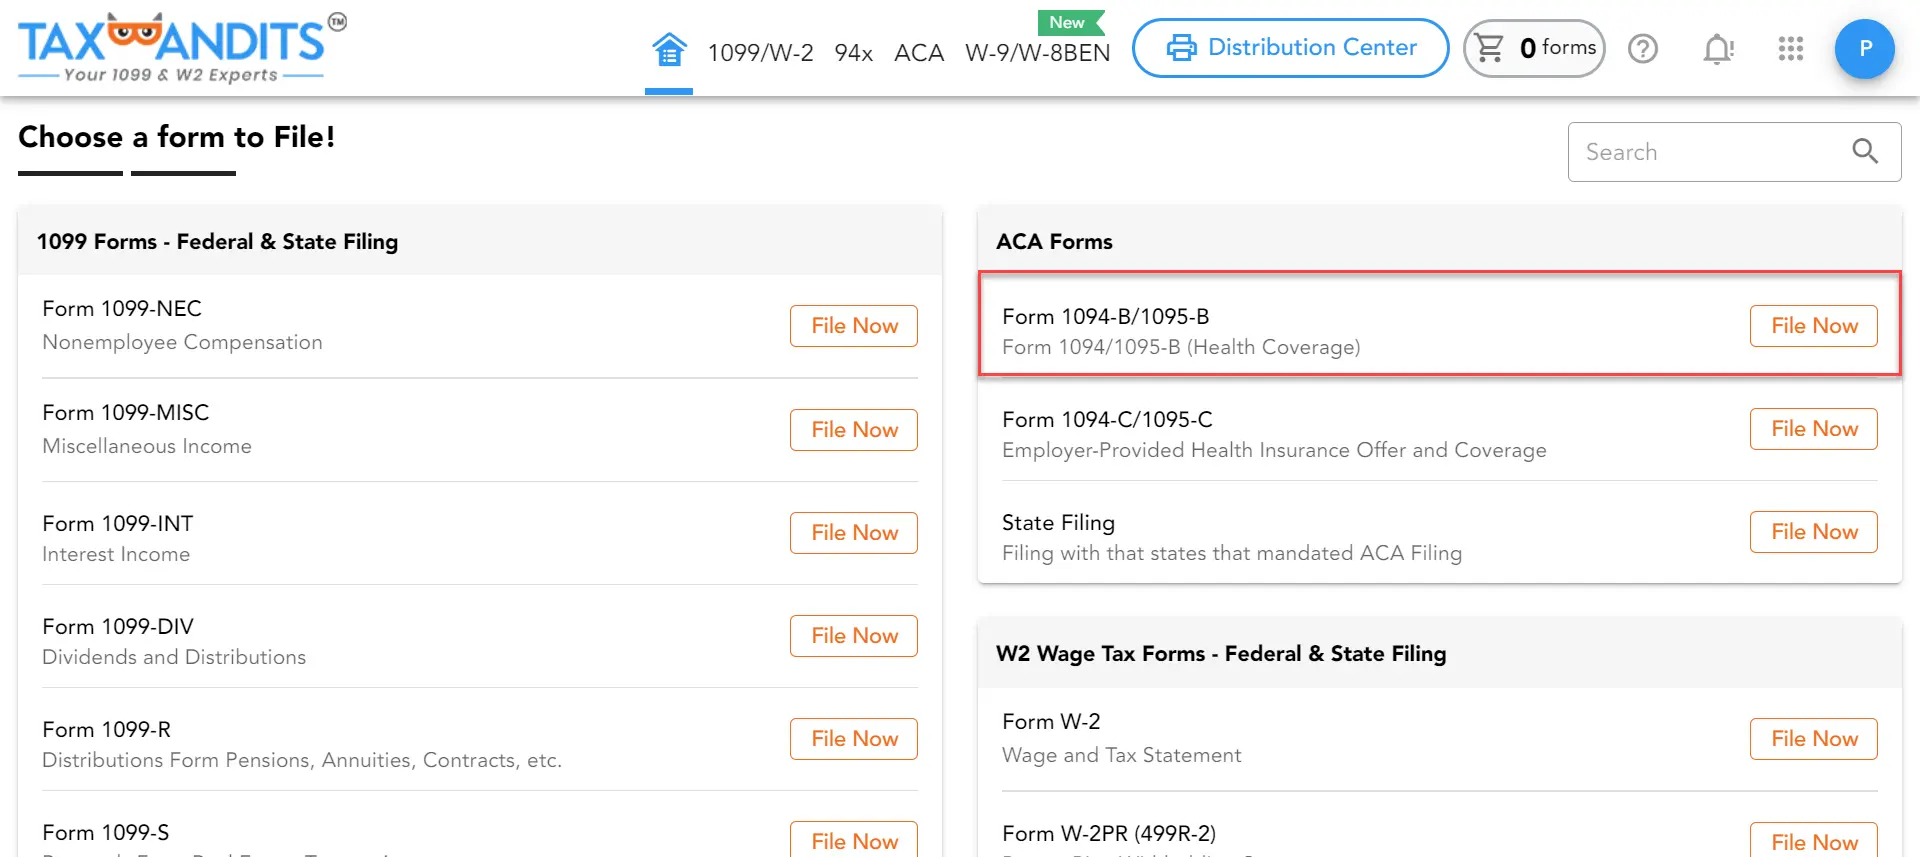This screenshot has width=1920, height=857.
Task: Open the shopping cart with 0 forms
Action: tap(1534, 48)
